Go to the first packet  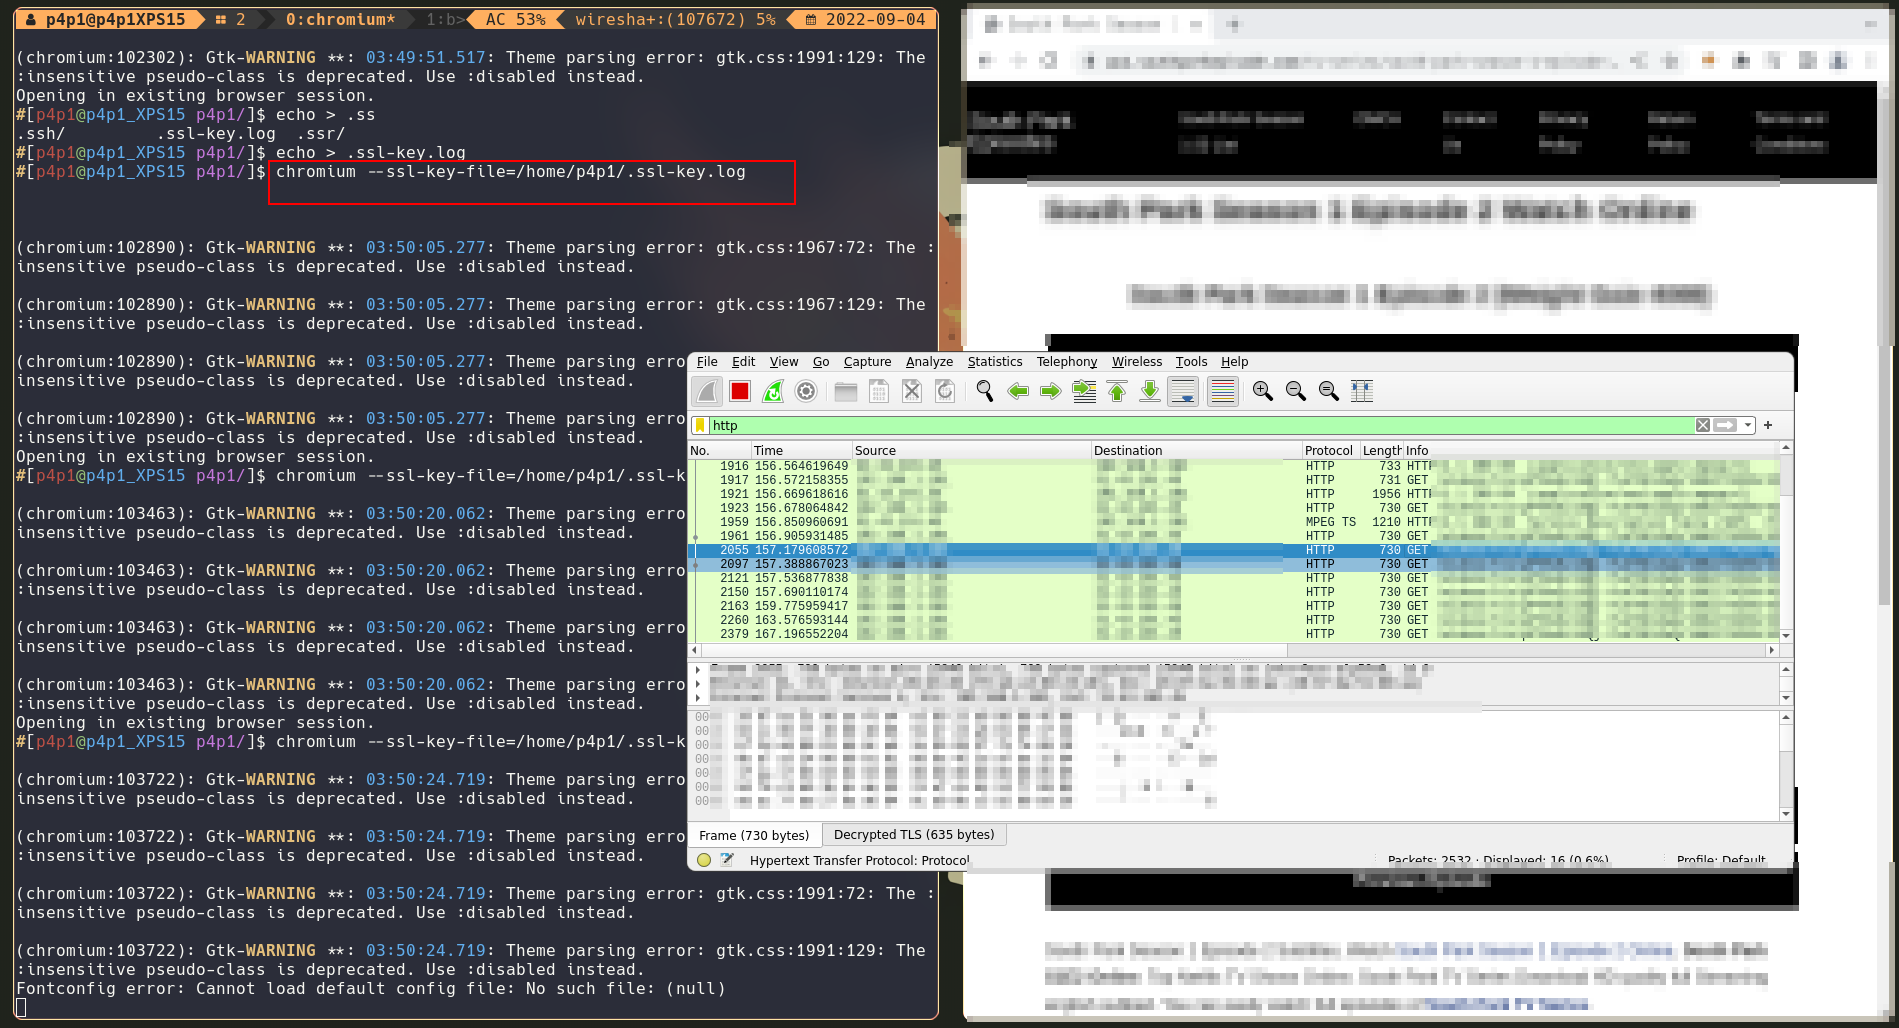[1117, 391]
